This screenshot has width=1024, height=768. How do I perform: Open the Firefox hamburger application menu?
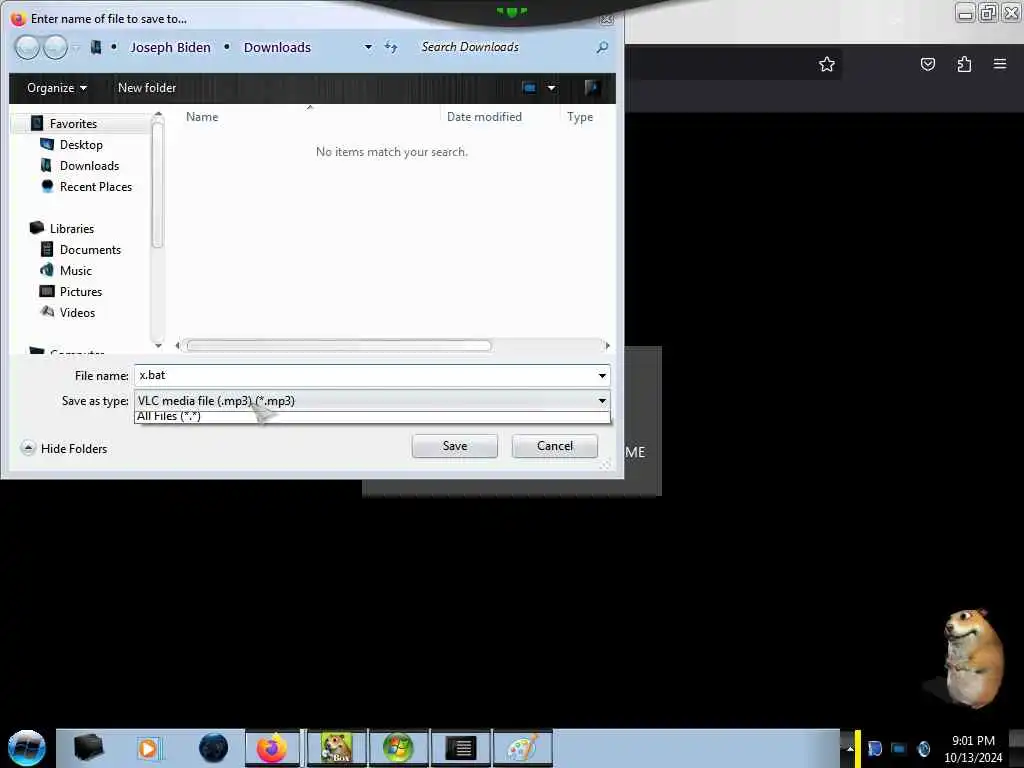pyautogui.click(x=1000, y=64)
